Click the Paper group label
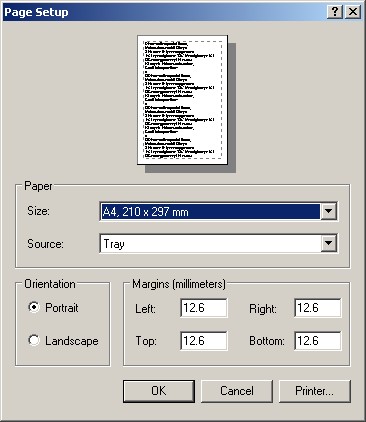The height and width of the screenshot is (422, 366). coord(38,186)
